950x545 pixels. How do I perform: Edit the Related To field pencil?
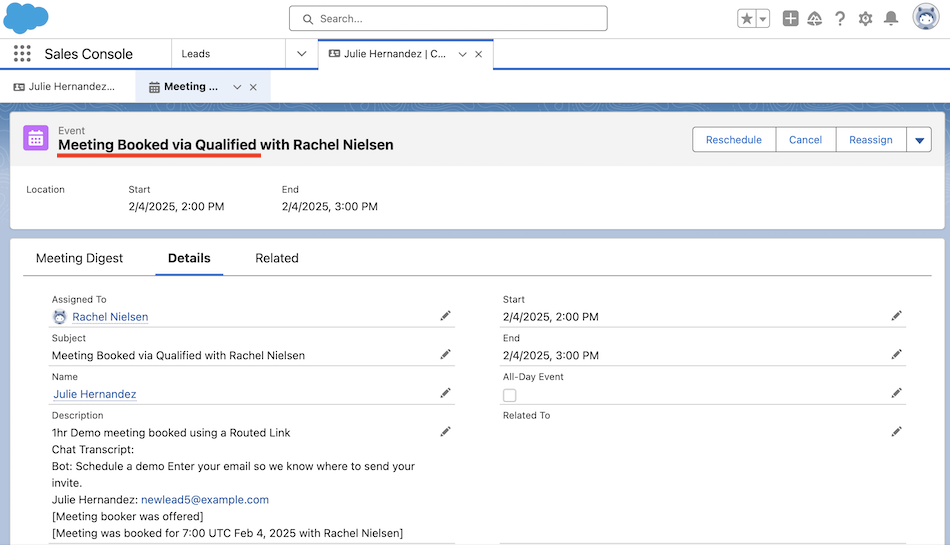[x=897, y=432]
